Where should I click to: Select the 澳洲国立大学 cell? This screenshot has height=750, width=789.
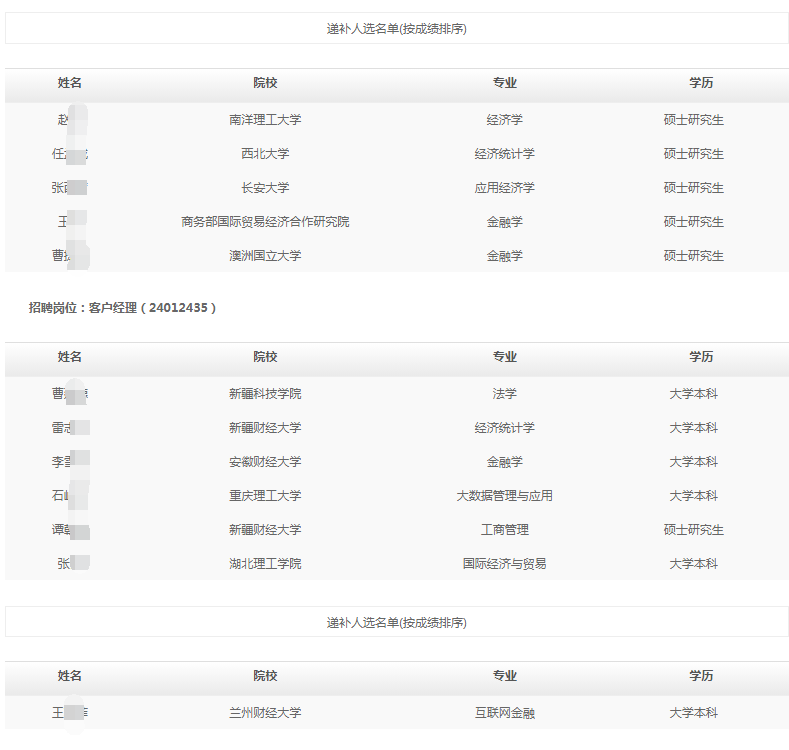coord(265,256)
